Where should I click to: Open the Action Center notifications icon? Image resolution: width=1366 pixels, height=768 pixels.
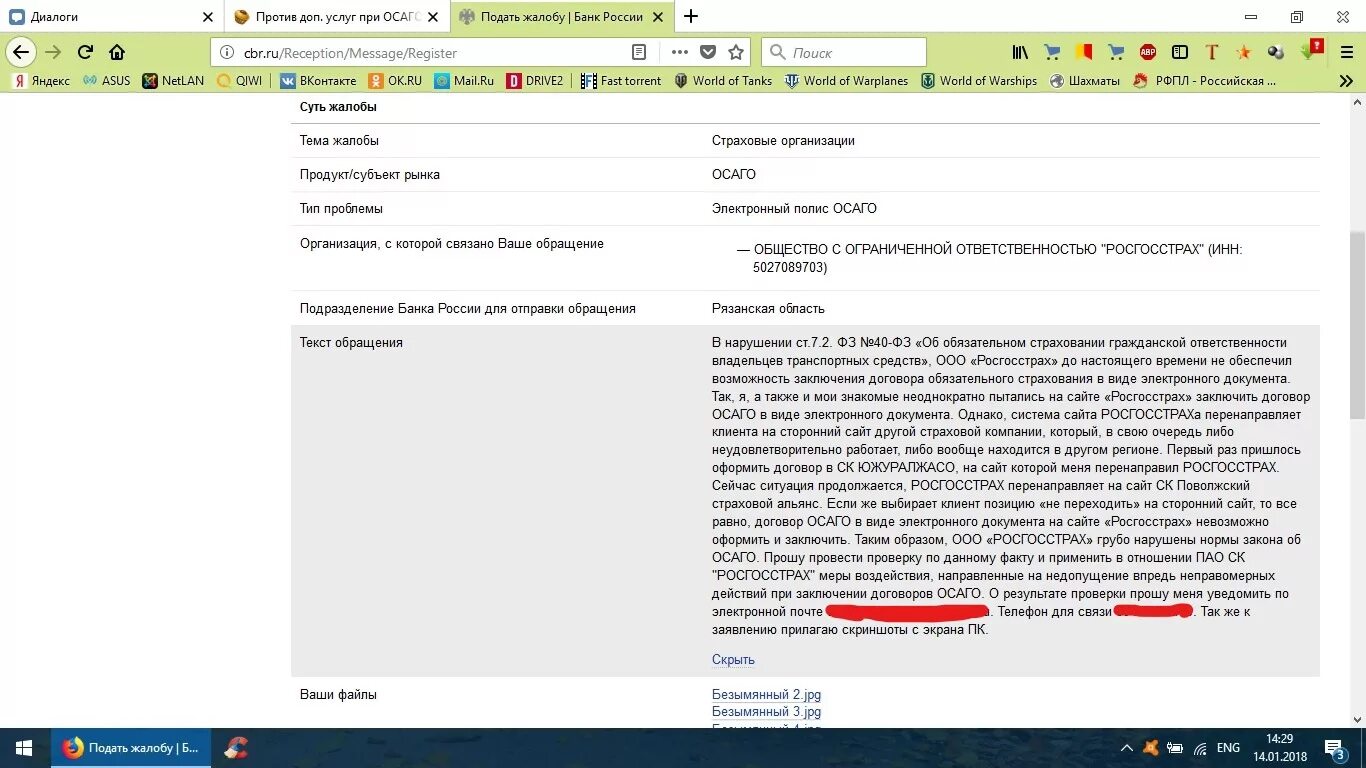click(x=1336, y=748)
